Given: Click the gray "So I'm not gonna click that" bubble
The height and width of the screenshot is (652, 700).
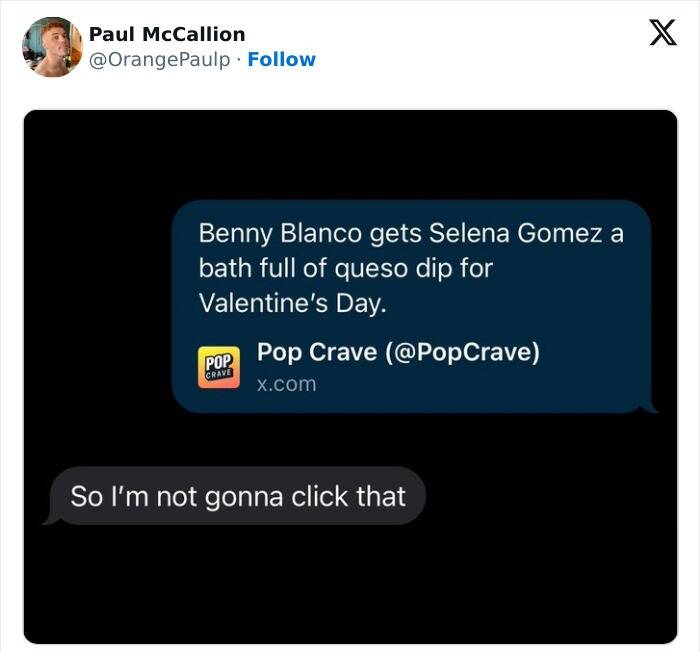Looking at the screenshot, I should tap(238, 496).
